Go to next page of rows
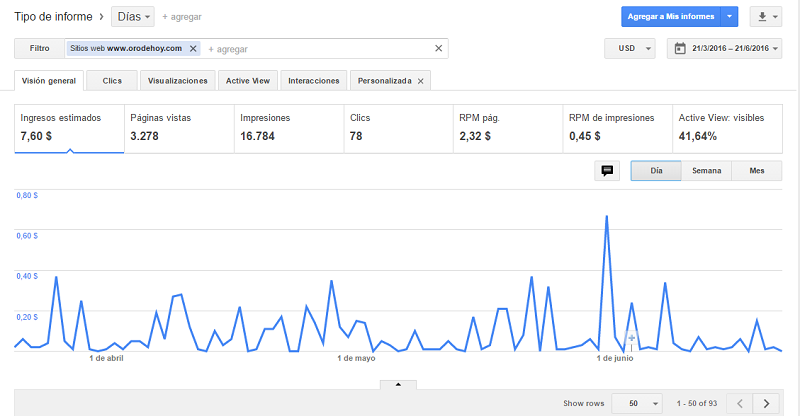 point(766,403)
